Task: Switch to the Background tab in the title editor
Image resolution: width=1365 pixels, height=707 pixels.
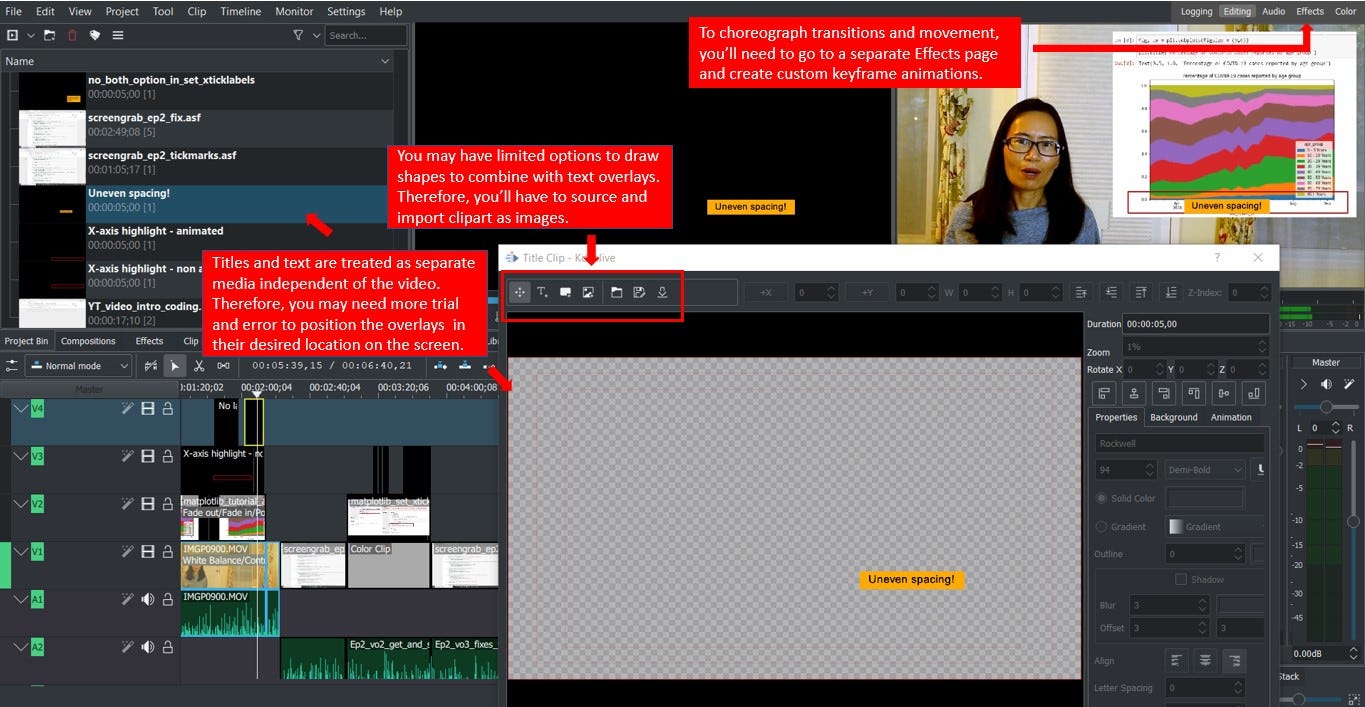Action: tap(1173, 417)
